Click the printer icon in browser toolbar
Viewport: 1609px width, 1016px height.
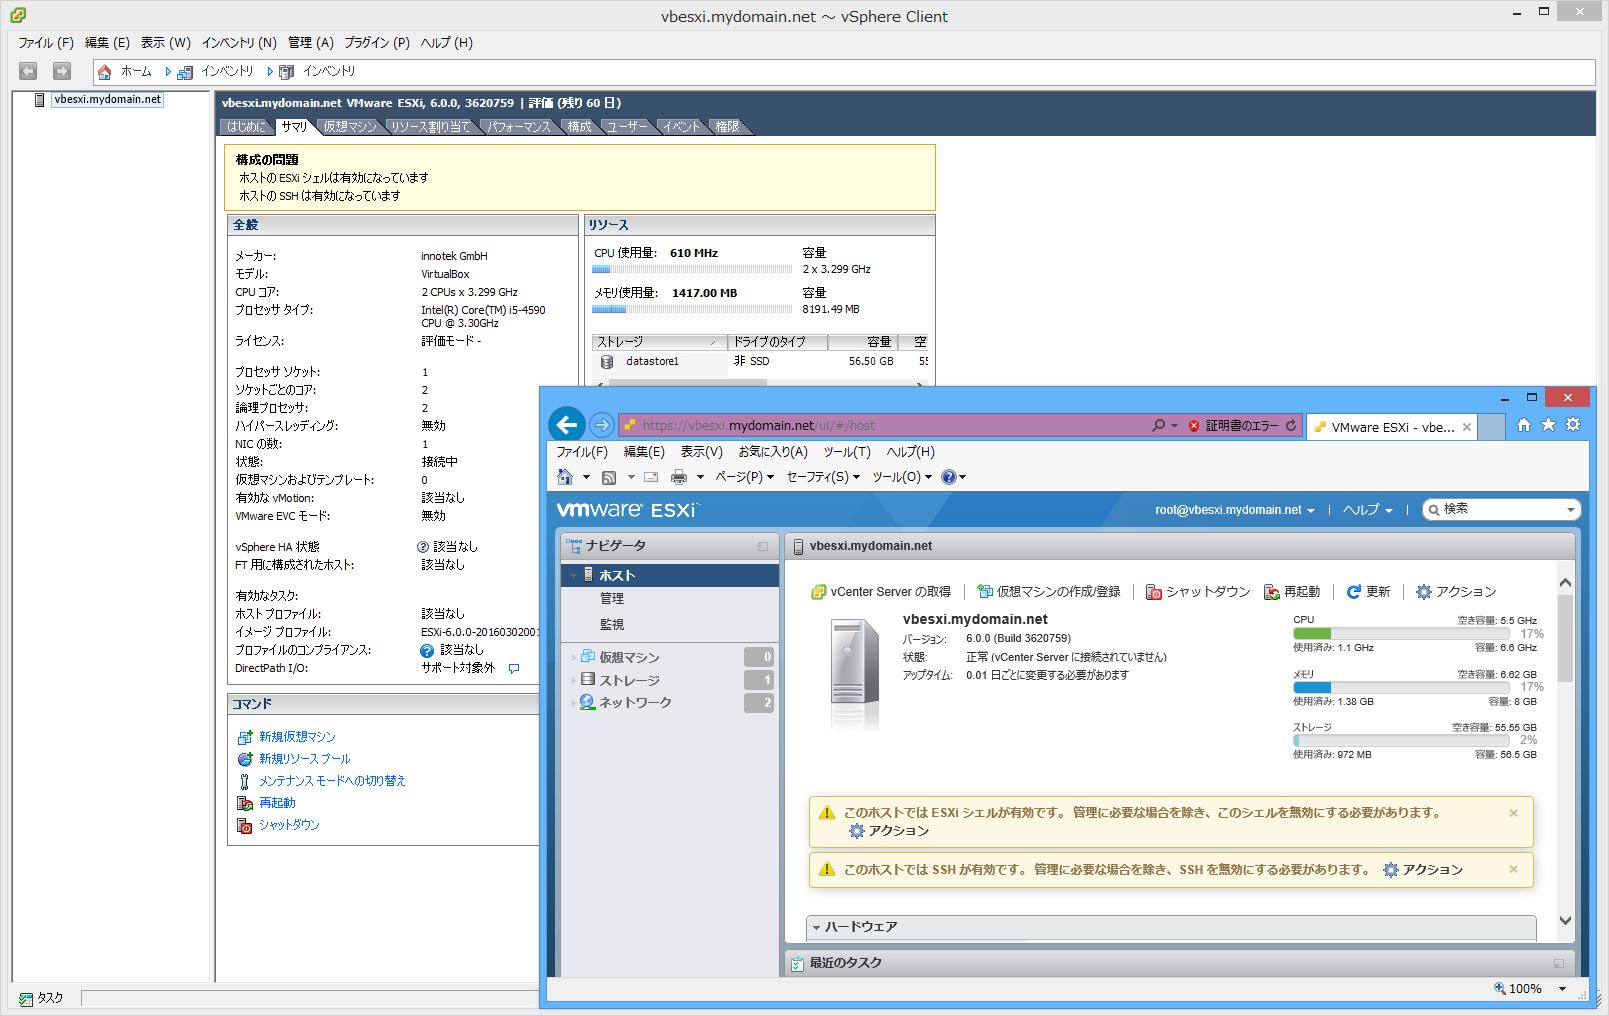pyautogui.click(x=679, y=477)
